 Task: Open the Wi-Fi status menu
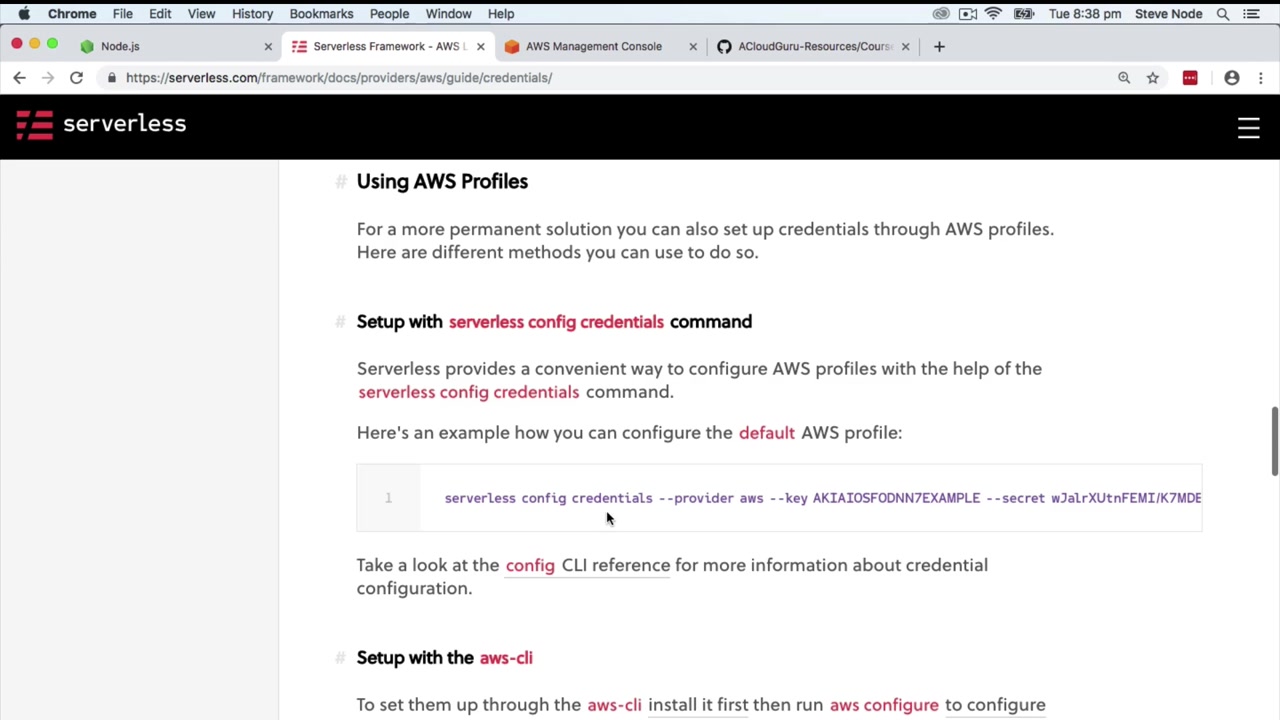[994, 14]
